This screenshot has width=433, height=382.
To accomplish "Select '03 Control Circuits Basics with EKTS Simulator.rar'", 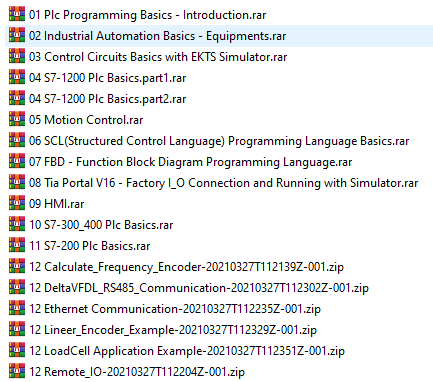I will click(x=158, y=57).
